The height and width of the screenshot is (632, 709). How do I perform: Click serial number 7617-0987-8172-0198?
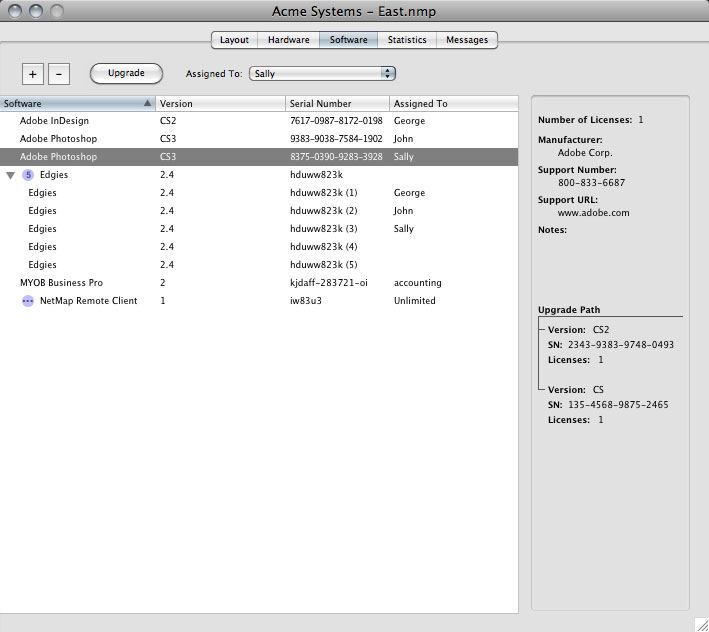coord(336,121)
